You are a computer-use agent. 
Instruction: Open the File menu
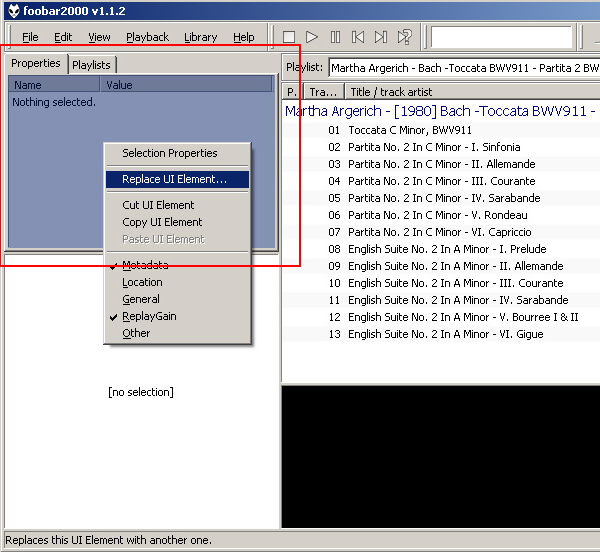(x=30, y=37)
